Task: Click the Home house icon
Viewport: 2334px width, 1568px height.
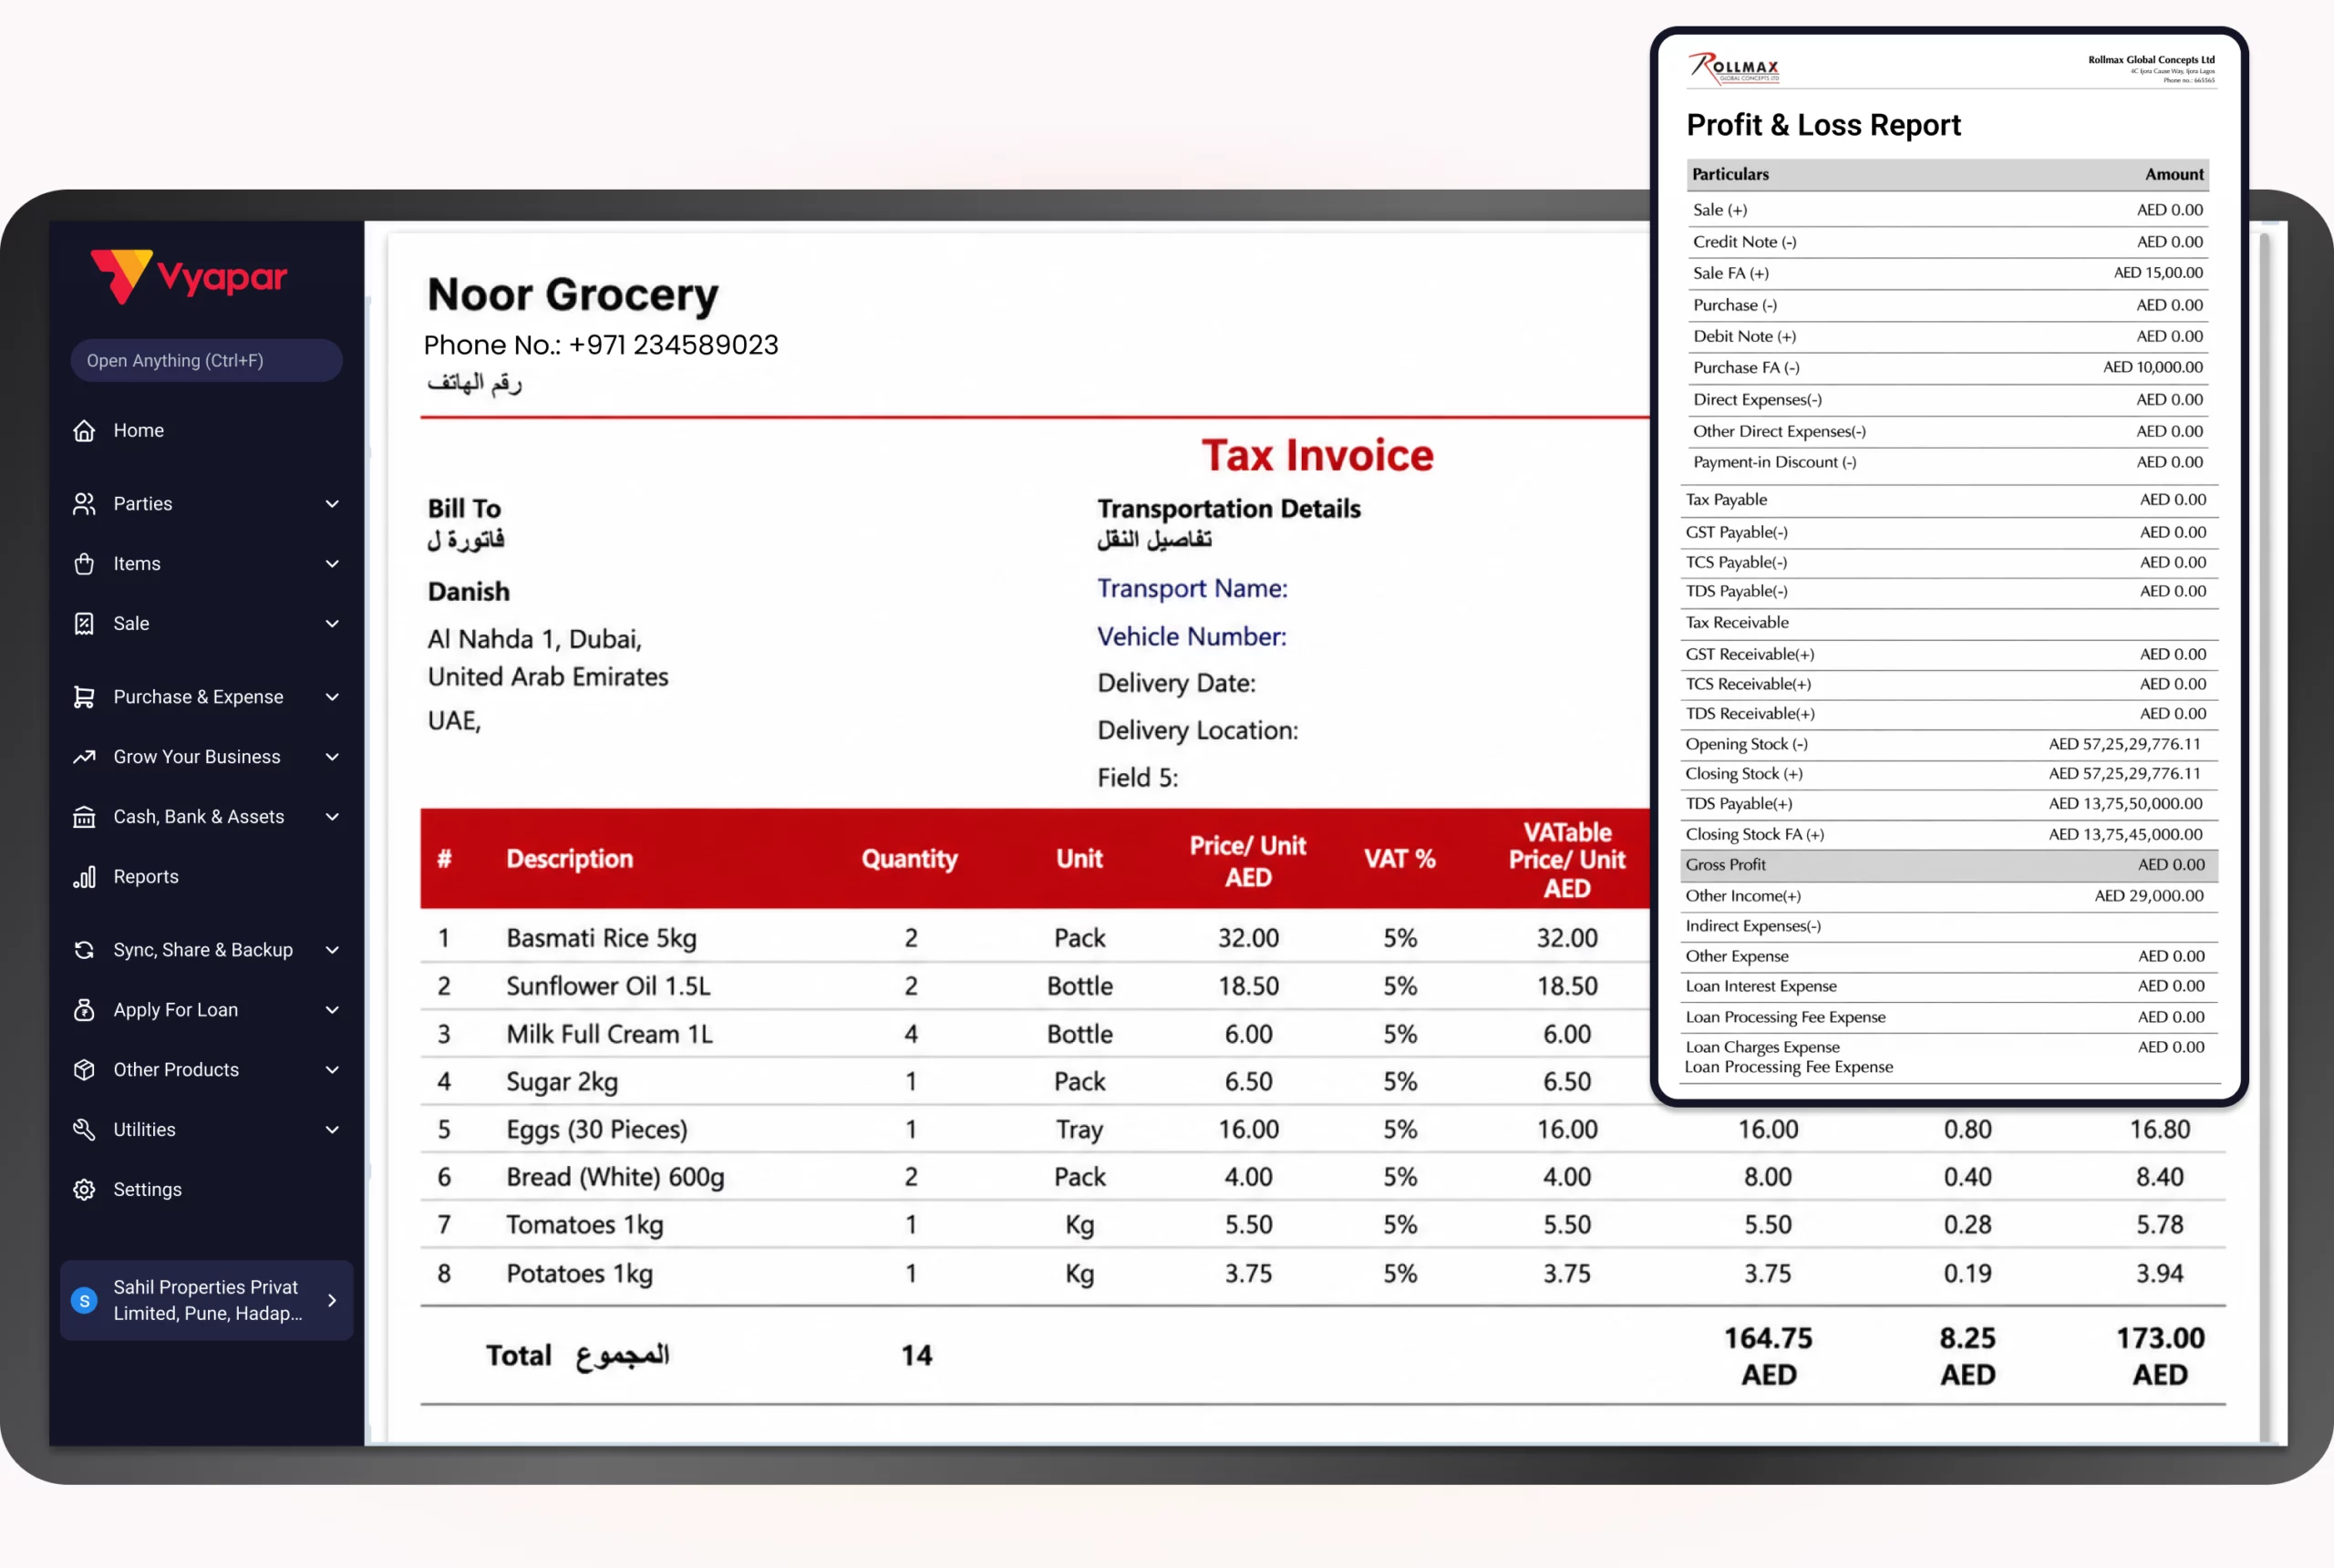Action: click(84, 430)
